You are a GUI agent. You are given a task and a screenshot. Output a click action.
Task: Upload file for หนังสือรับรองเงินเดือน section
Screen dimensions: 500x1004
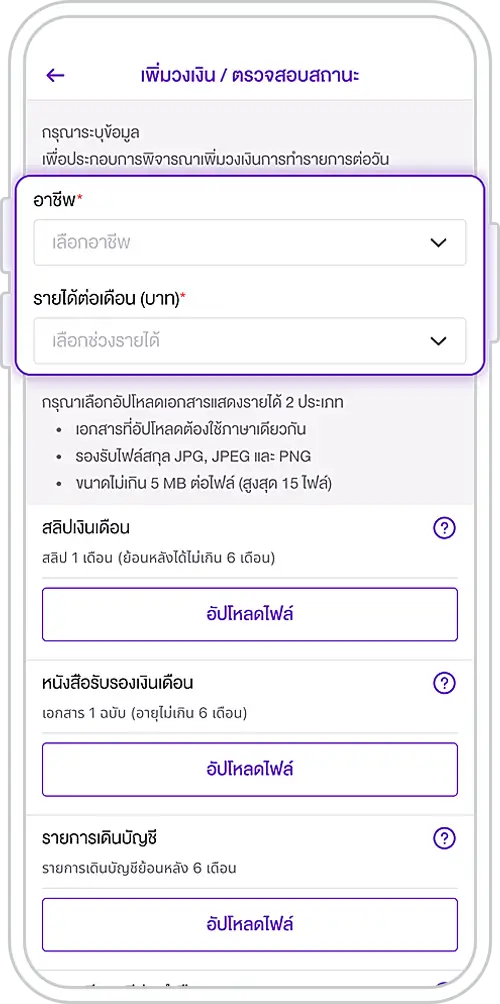point(250,770)
